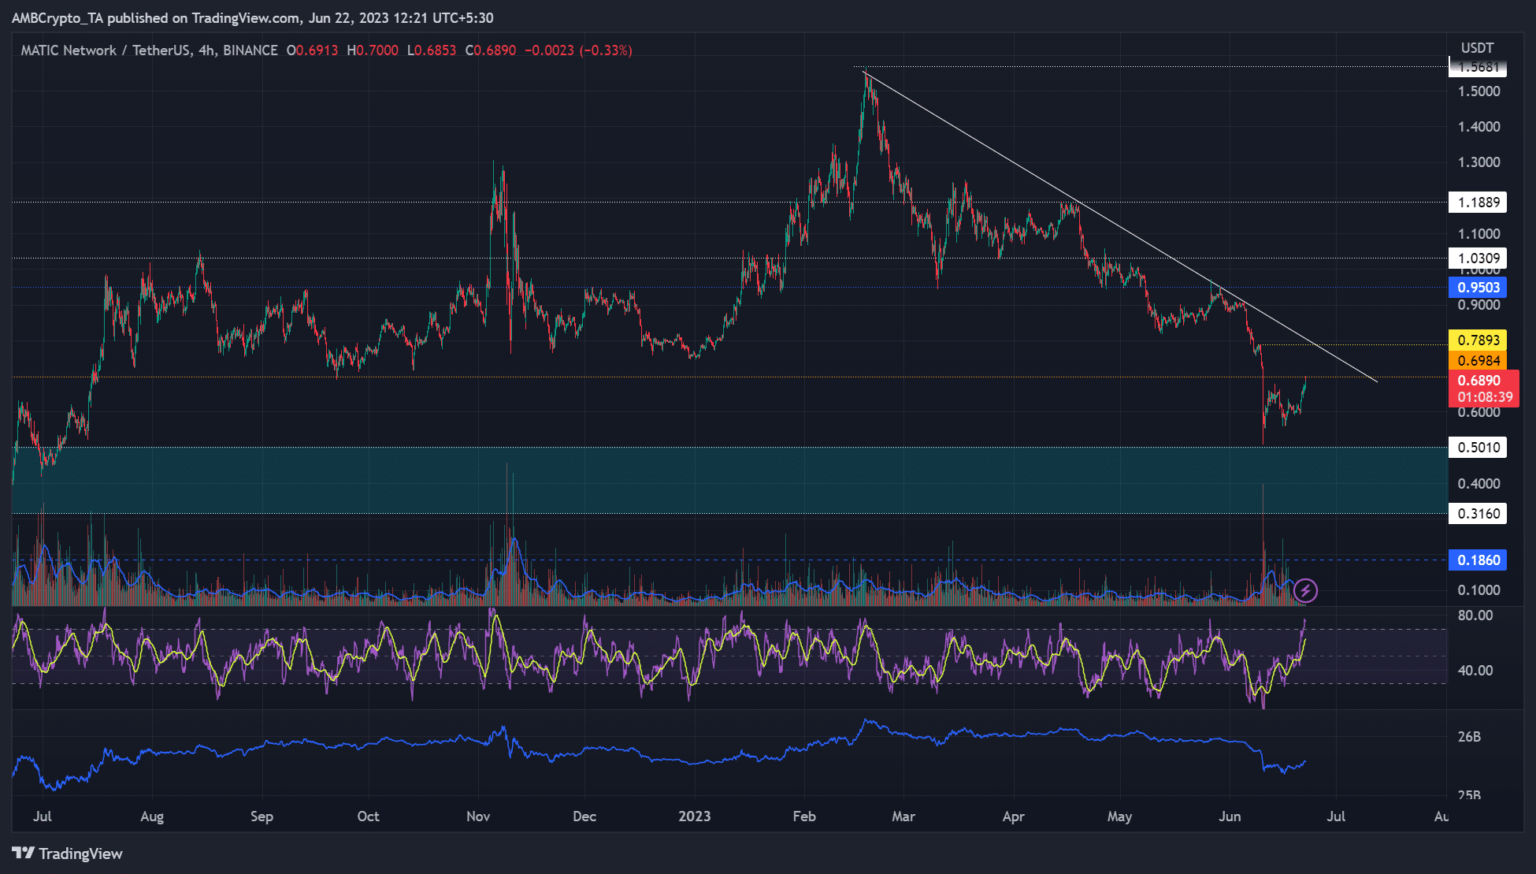
Task: Click the USDT currency label on price axis
Action: click(1477, 47)
